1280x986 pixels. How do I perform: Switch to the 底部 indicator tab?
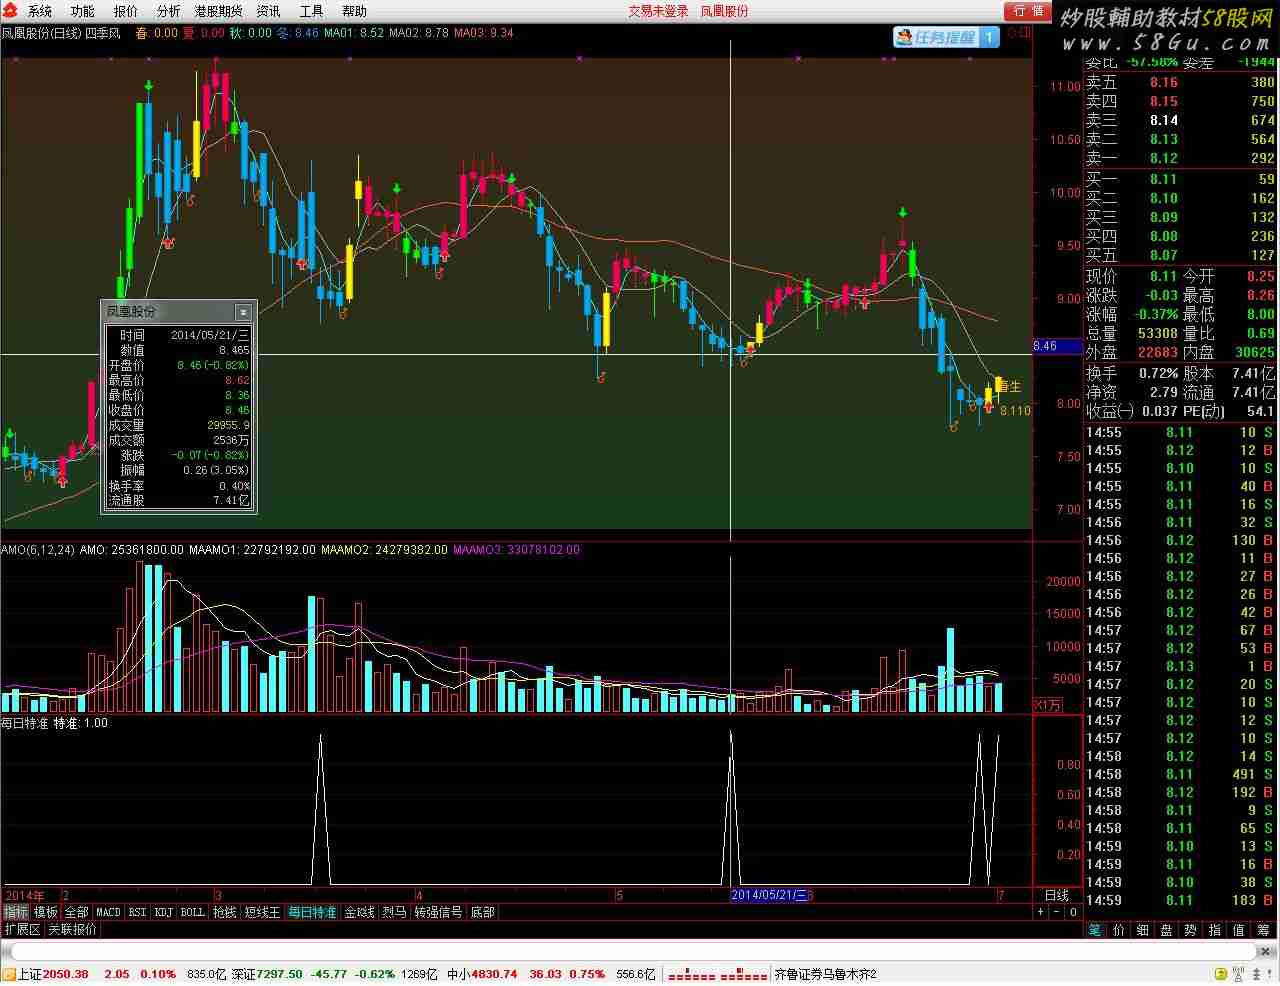click(x=482, y=912)
